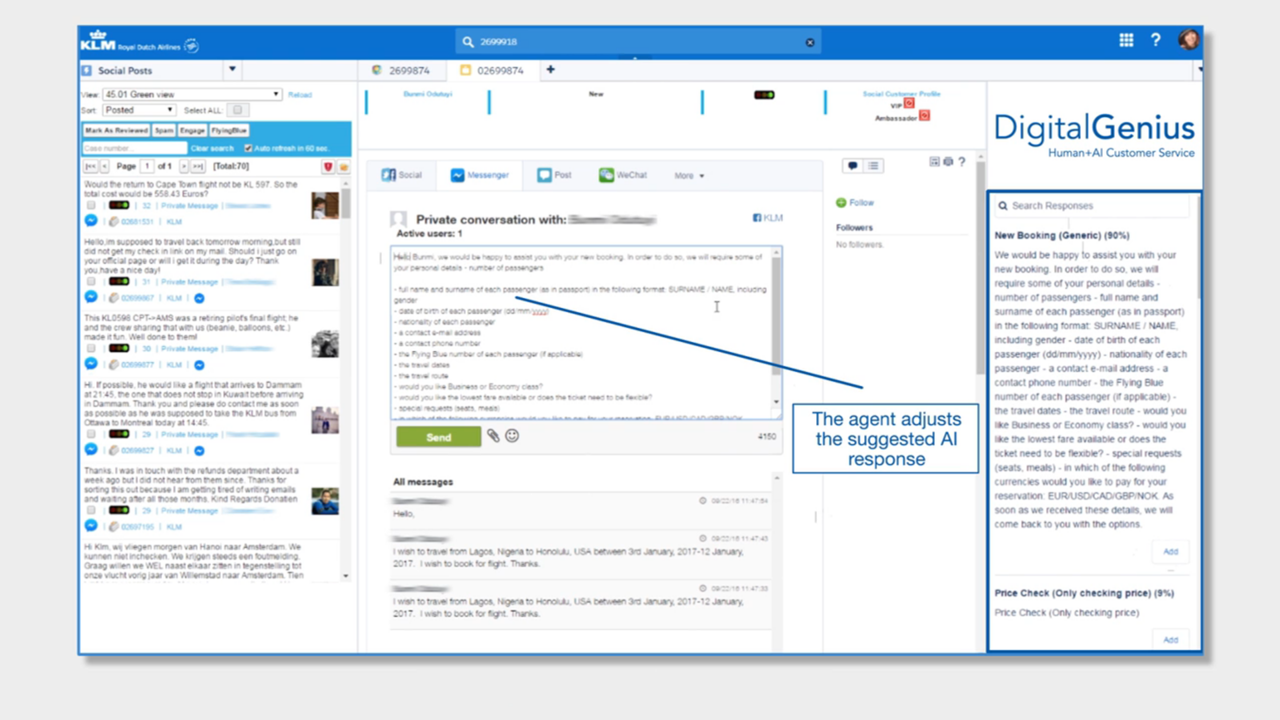Click the help icon beside the print icon
The width and height of the screenshot is (1280, 720).
tap(961, 161)
